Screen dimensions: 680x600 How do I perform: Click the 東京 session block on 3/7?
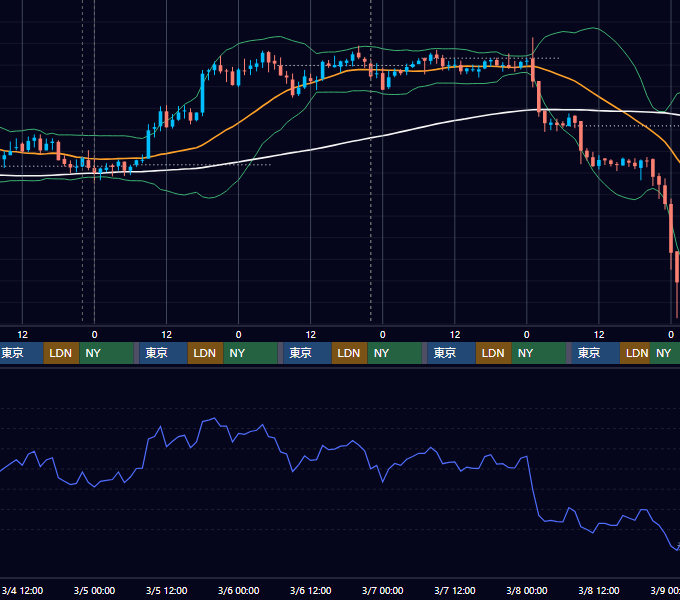451,353
